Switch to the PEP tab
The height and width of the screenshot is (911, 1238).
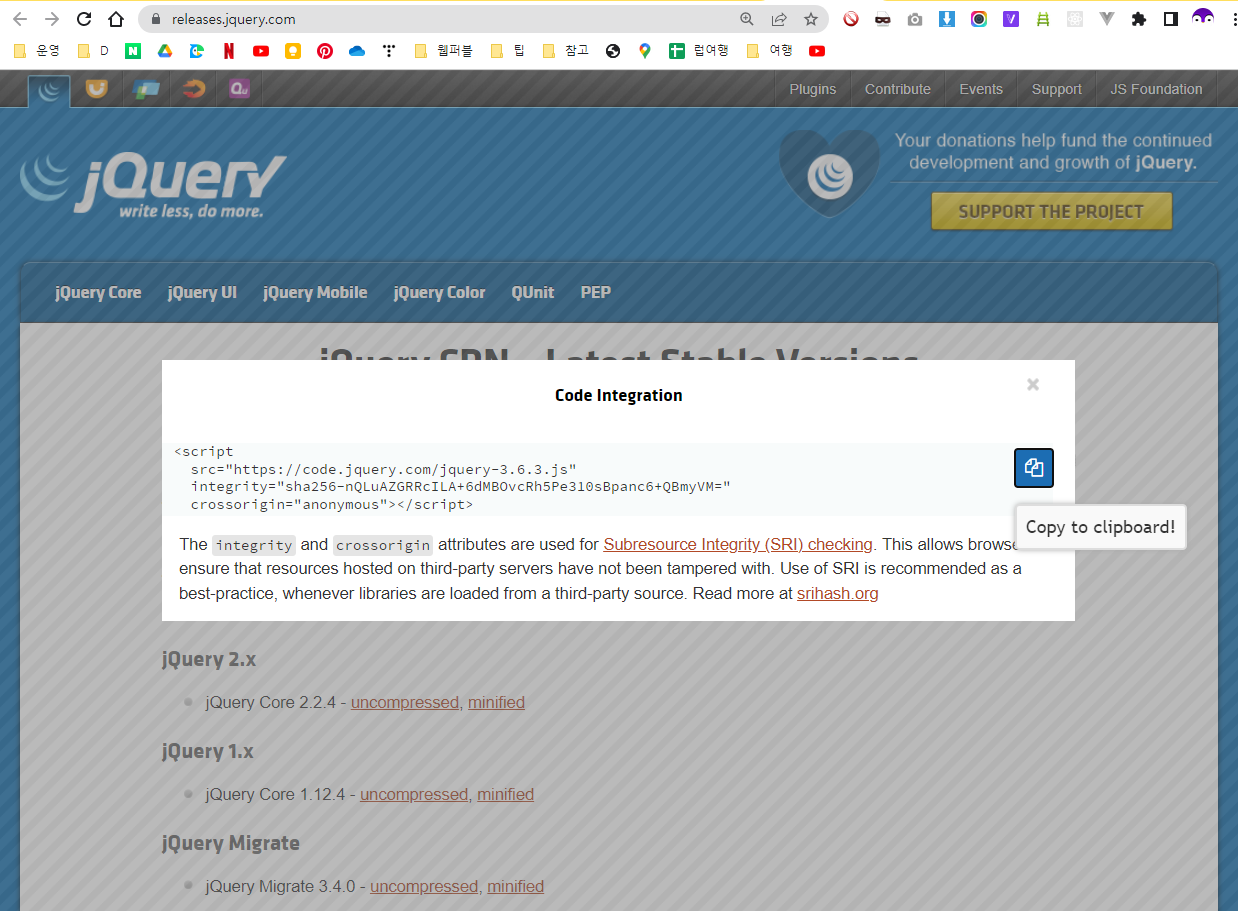click(596, 293)
